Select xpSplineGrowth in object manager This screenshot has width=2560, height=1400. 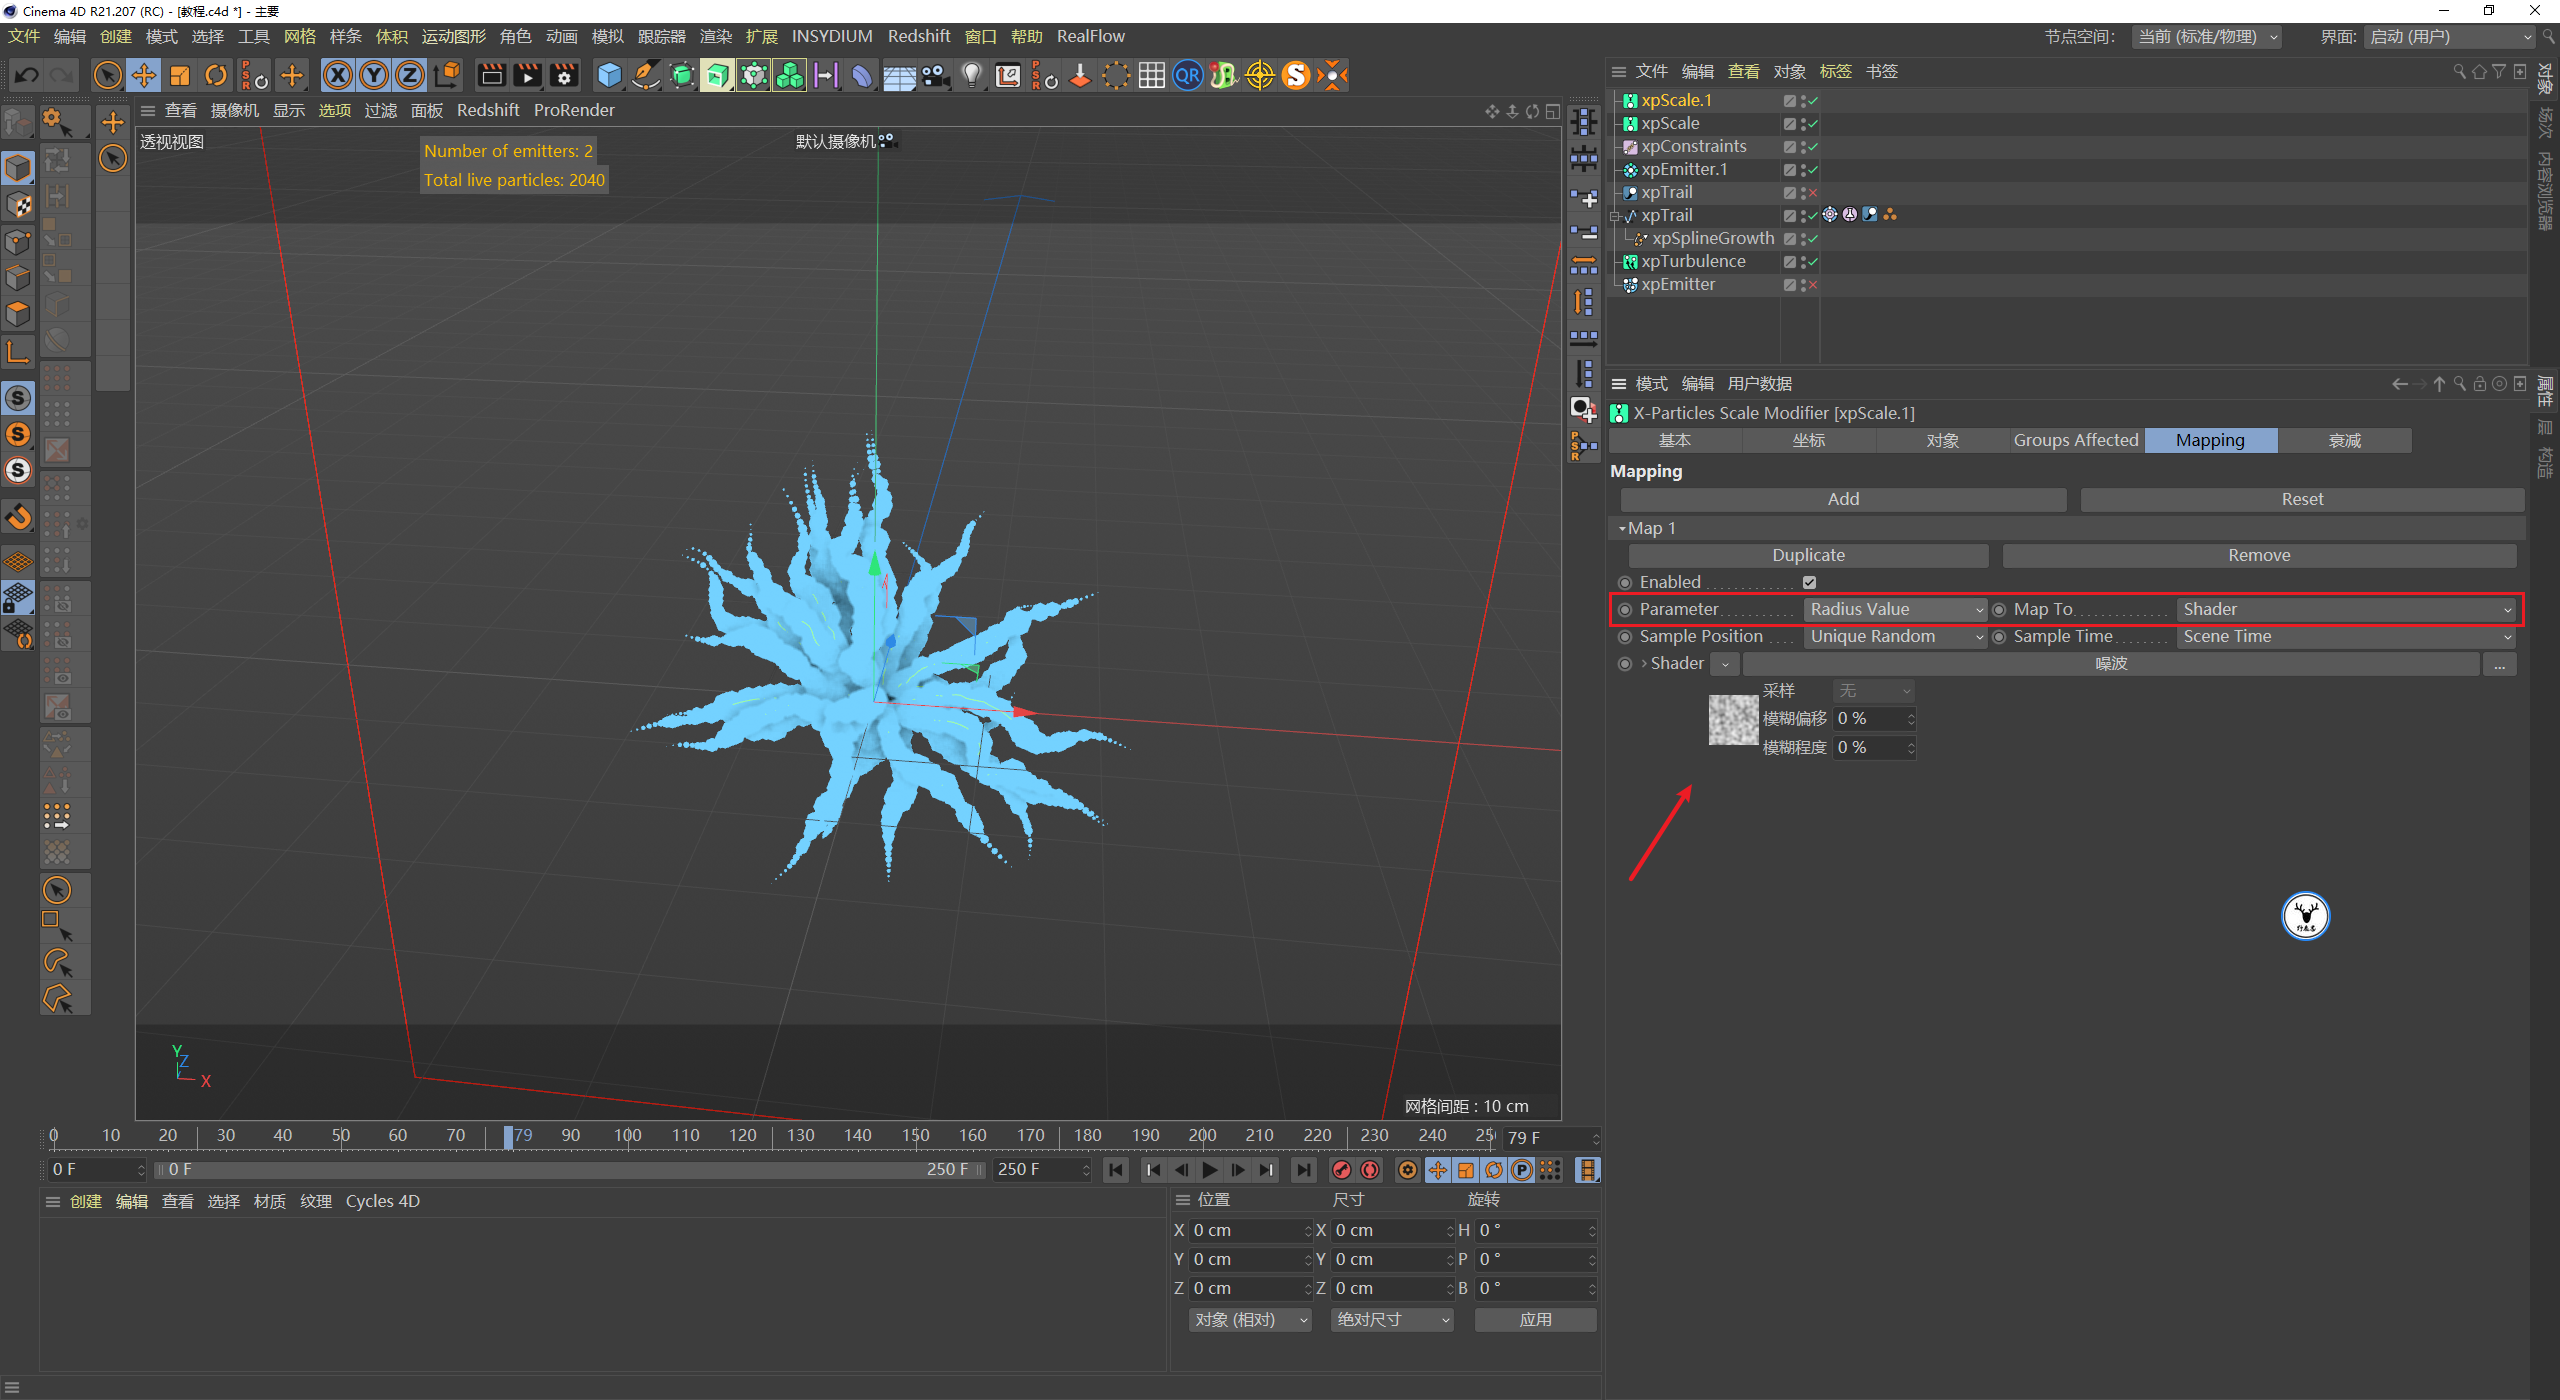pyautogui.click(x=1713, y=239)
